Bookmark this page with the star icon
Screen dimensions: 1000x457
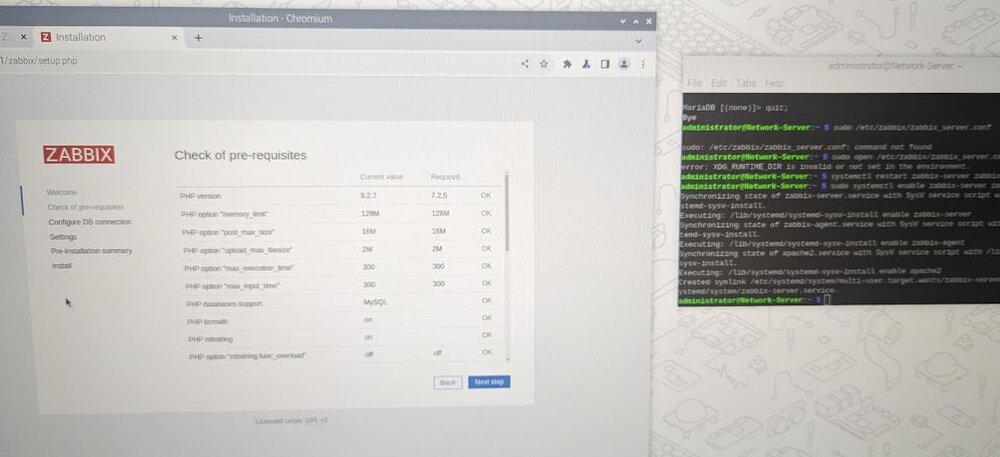544,64
